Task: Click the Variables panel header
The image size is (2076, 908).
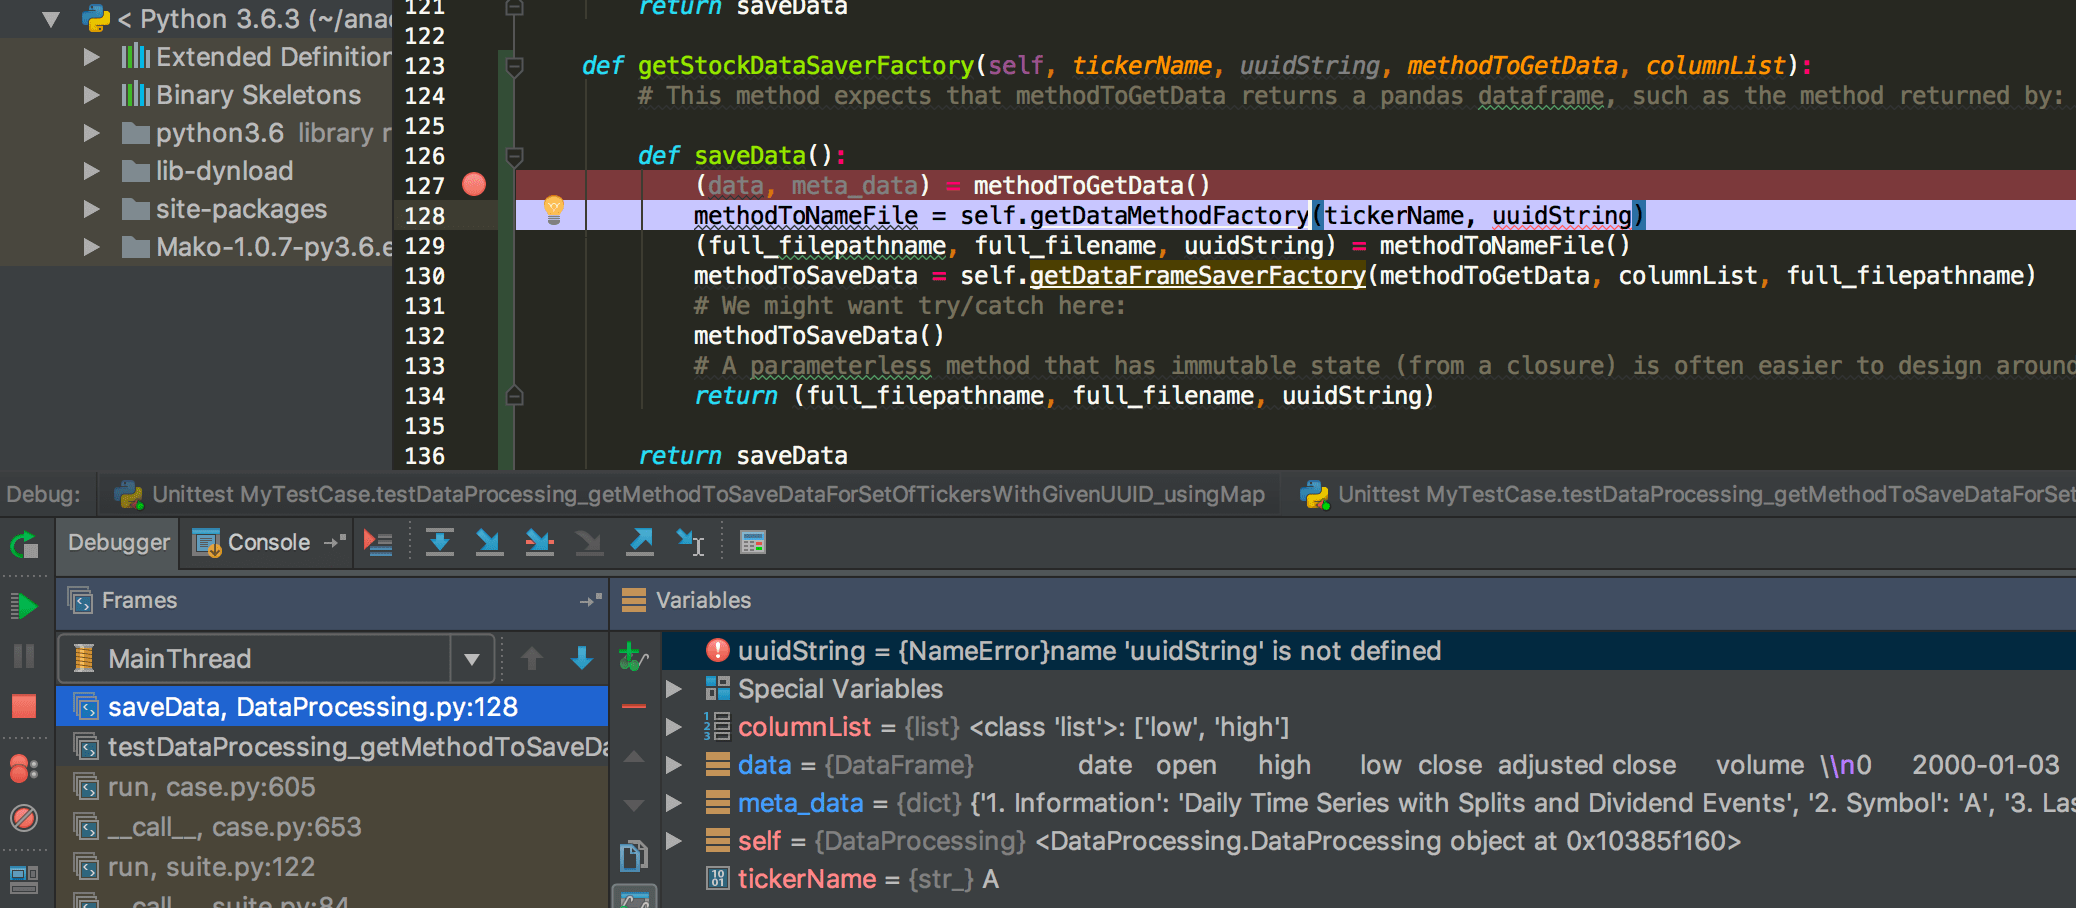Action: click(x=1342, y=600)
